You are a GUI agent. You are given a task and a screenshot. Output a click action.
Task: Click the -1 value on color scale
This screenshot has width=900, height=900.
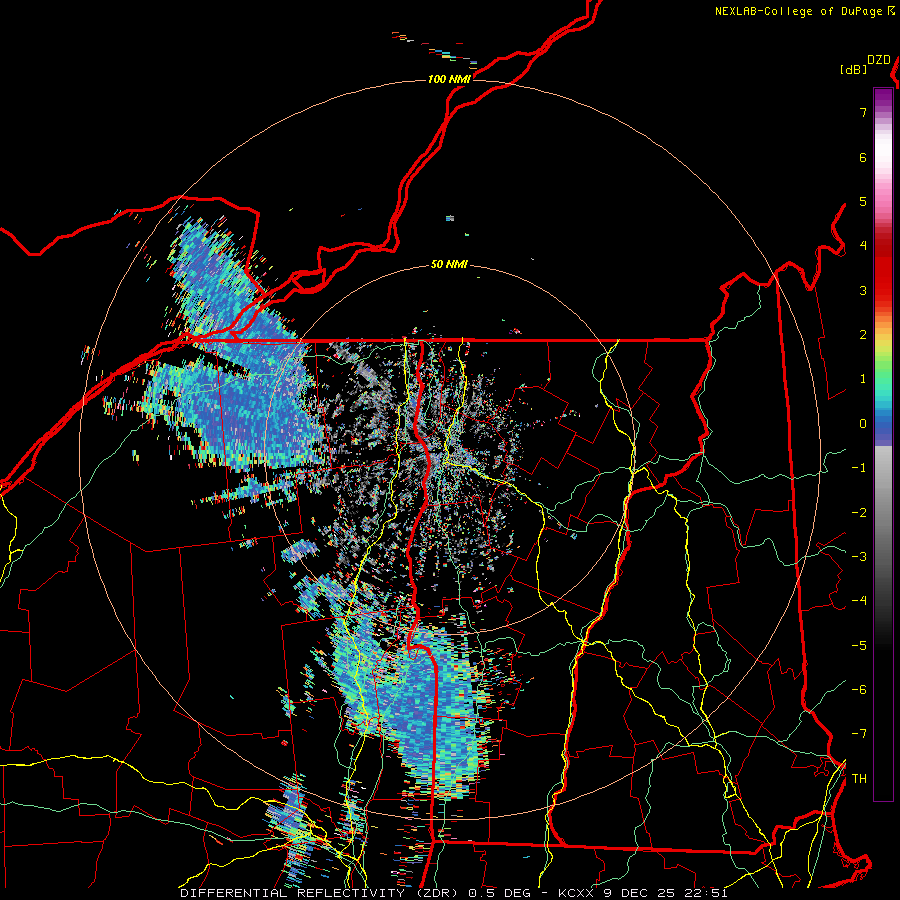(x=859, y=468)
